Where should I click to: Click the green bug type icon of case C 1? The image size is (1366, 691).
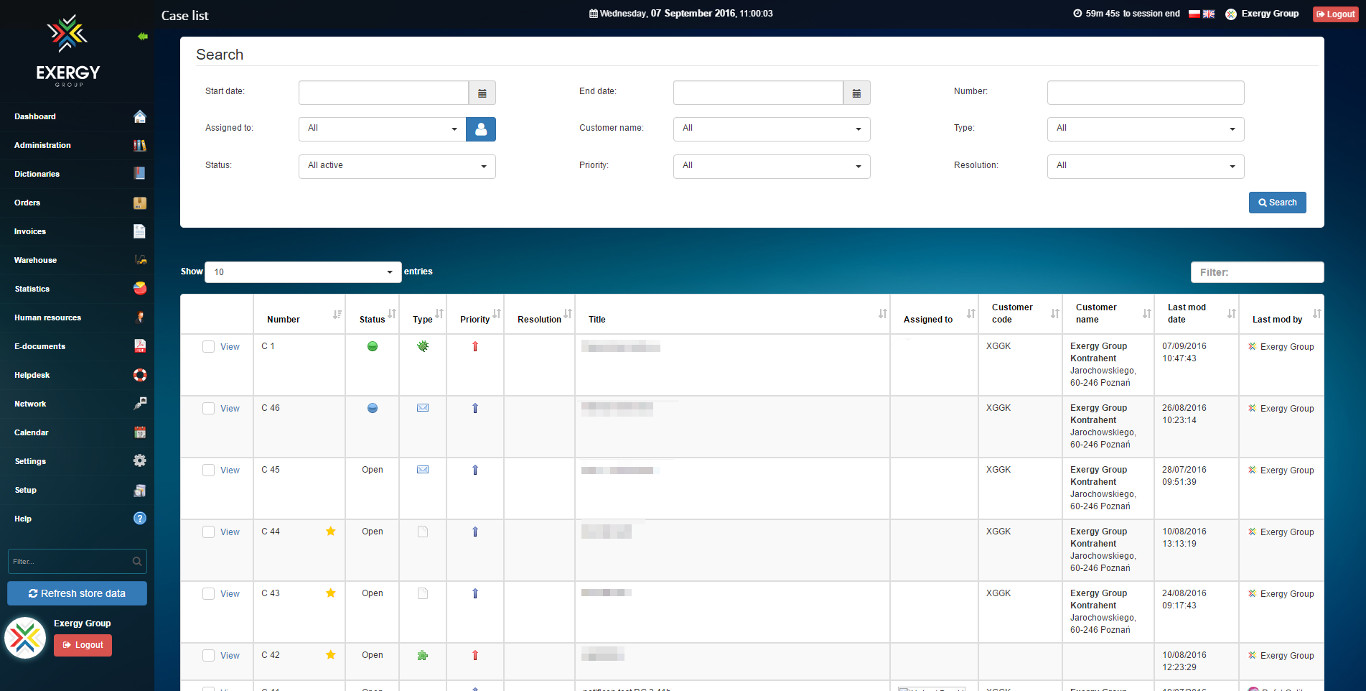click(x=422, y=346)
